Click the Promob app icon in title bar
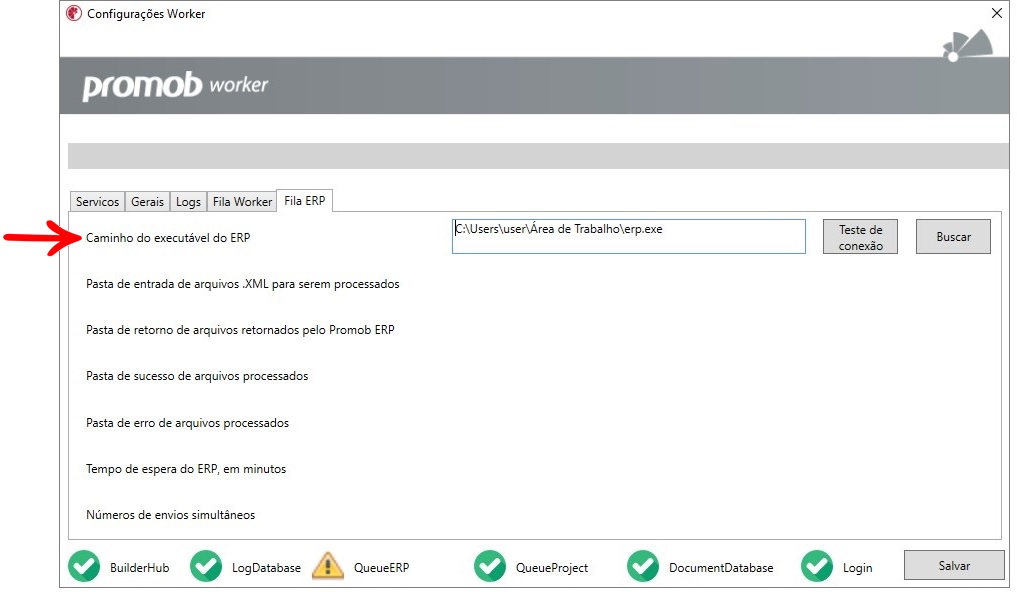Screen dimensions: 1017x592 click(74, 13)
